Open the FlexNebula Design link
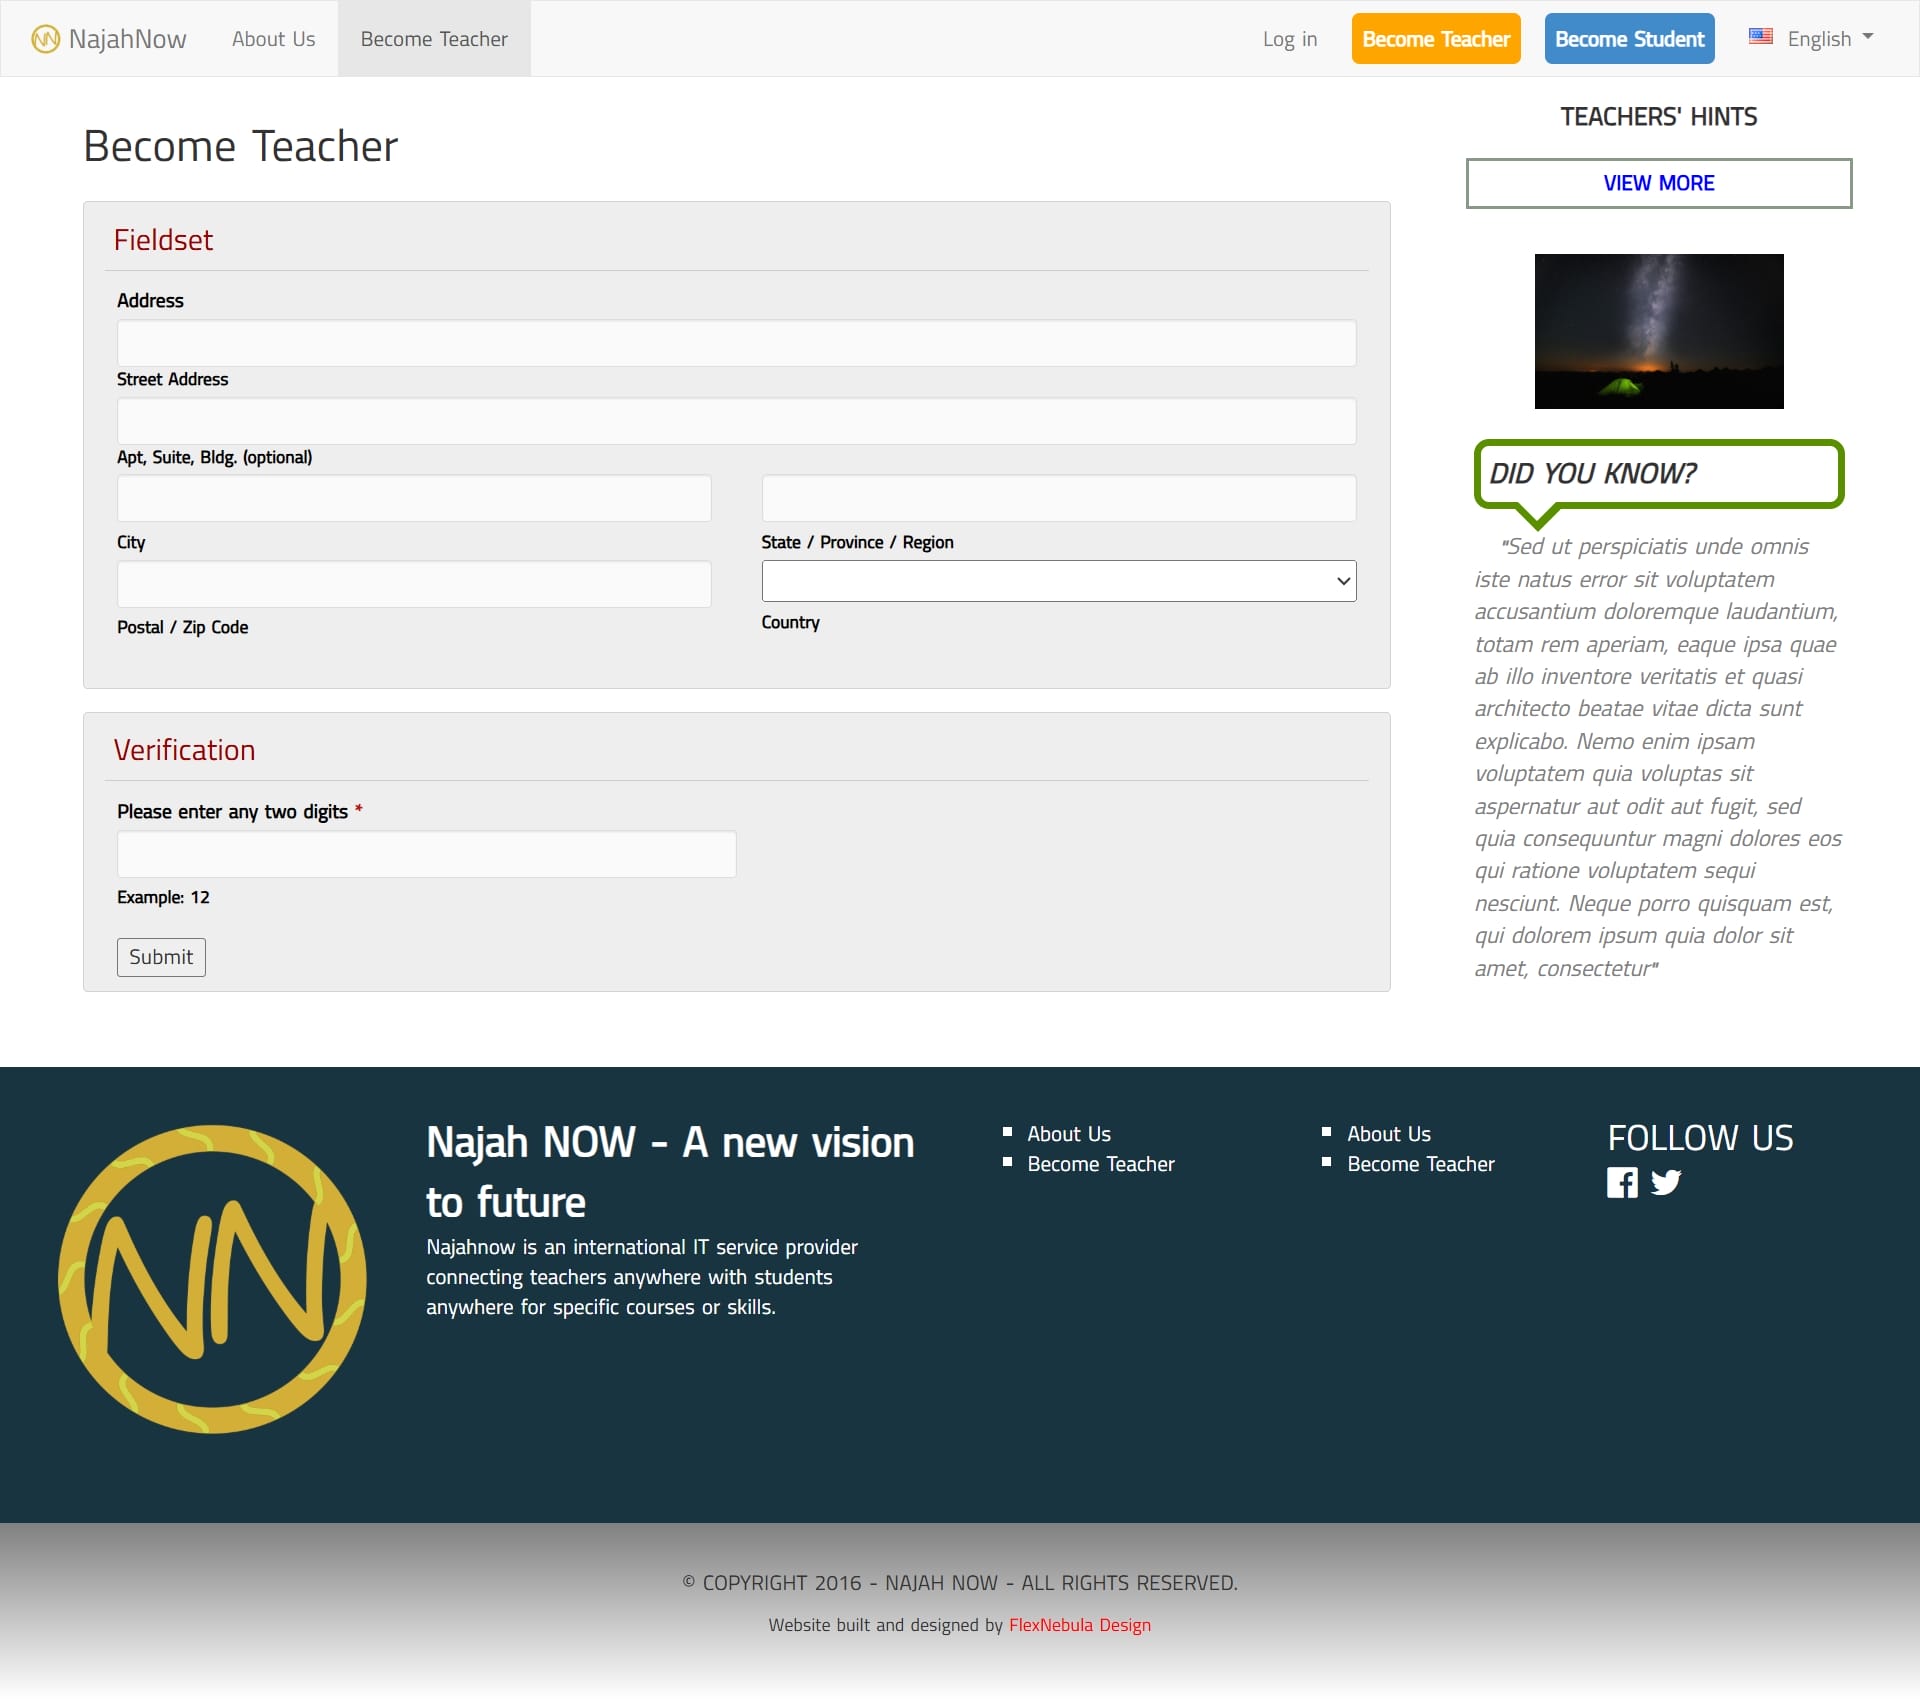 1079,1625
